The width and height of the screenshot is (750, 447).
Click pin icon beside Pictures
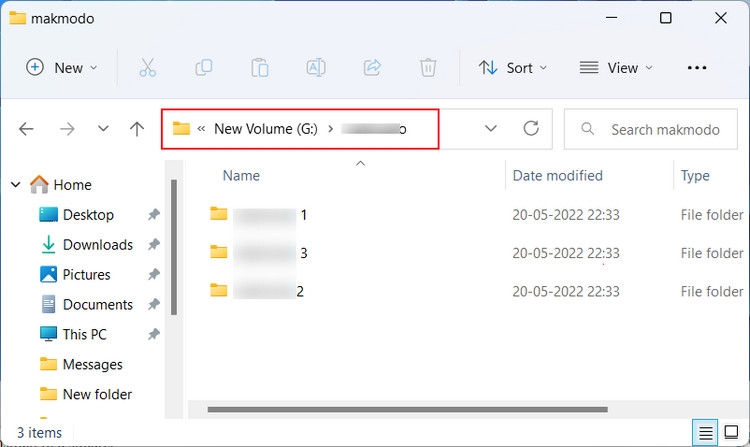(x=154, y=274)
